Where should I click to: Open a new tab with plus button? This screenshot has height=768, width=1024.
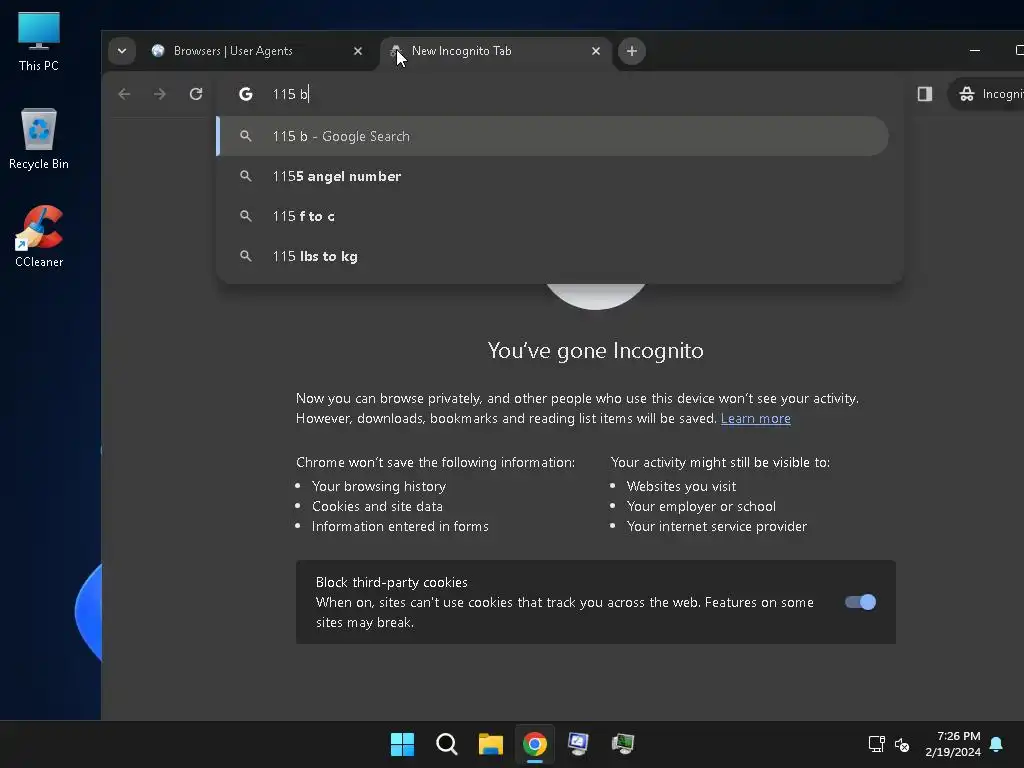(x=632, y=51)
